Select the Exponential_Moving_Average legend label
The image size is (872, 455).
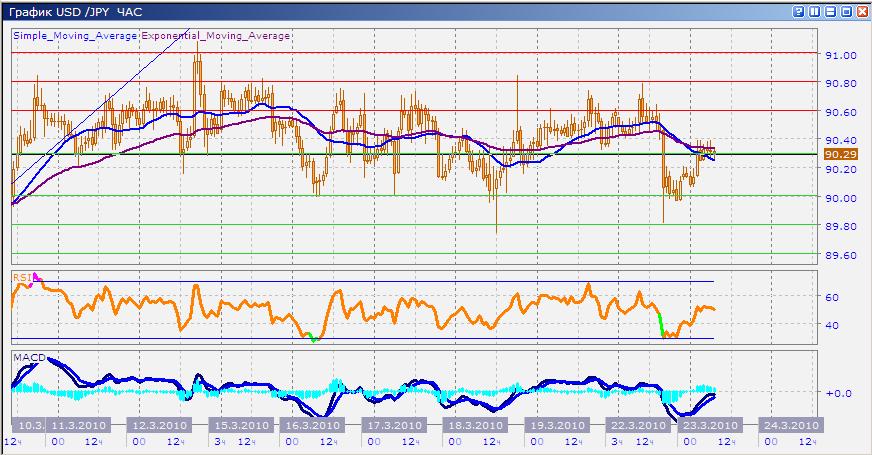(x=216, y=36)
